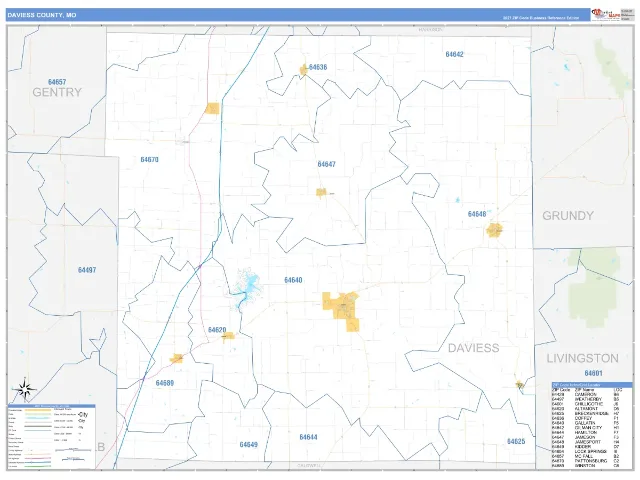Image resolution: width=640 pixels, height=480 pixels.
Task: Click the GRUNDY county label
Action: pyautogui.click(x=568, y=216)
